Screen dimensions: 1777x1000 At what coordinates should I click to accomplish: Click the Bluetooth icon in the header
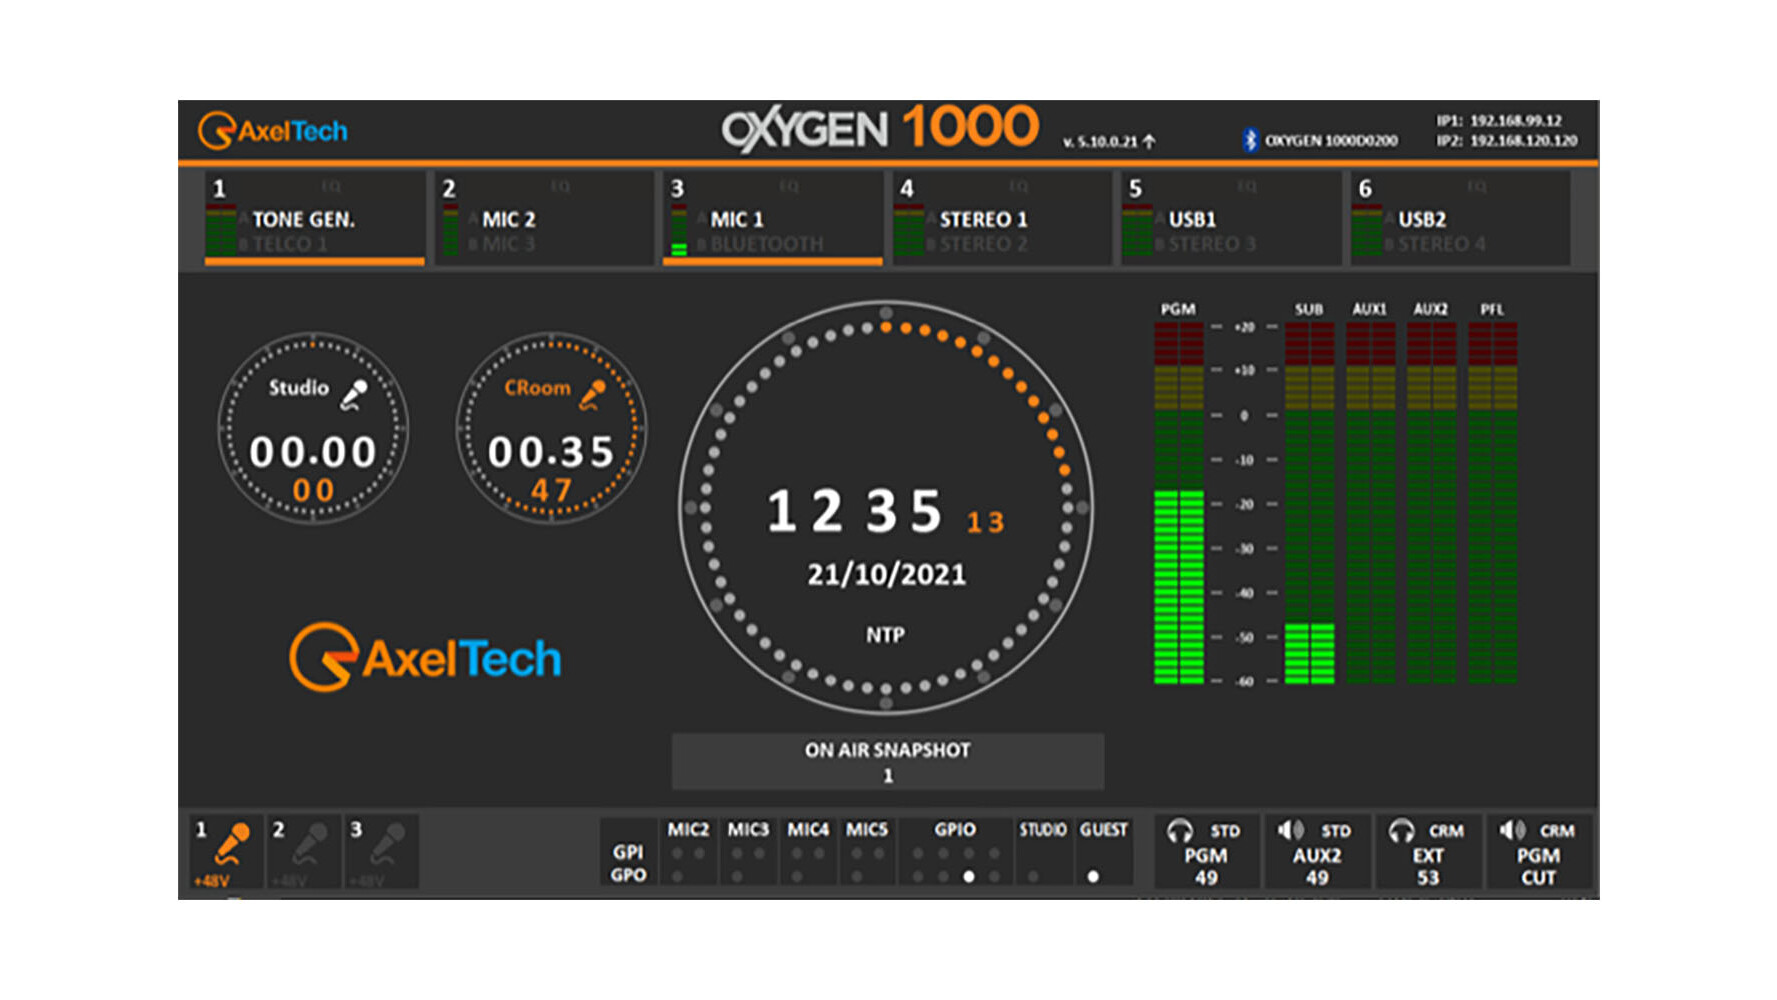pyautogui.click(x=1249, y=140)
